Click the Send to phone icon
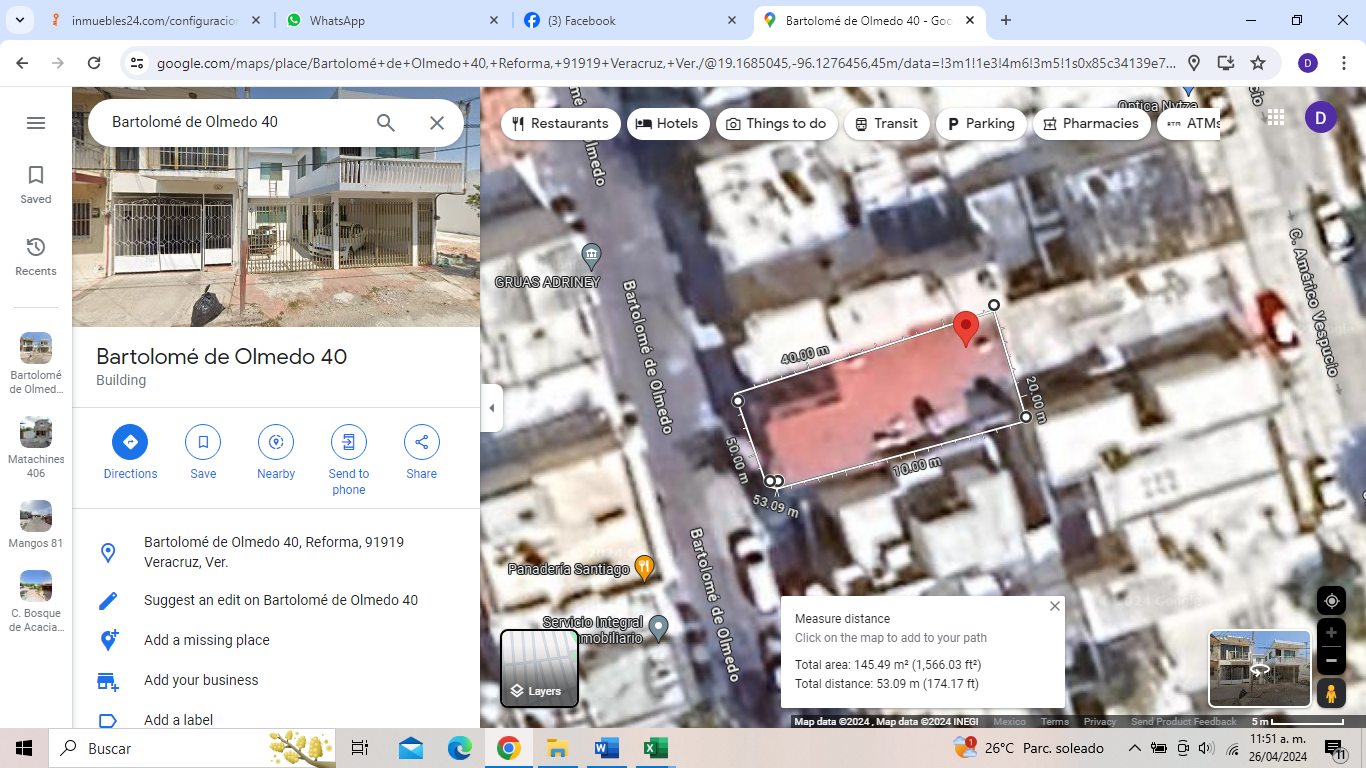Image resolution: width=1366 pixels, height=768 pixels. coord(349,442)
